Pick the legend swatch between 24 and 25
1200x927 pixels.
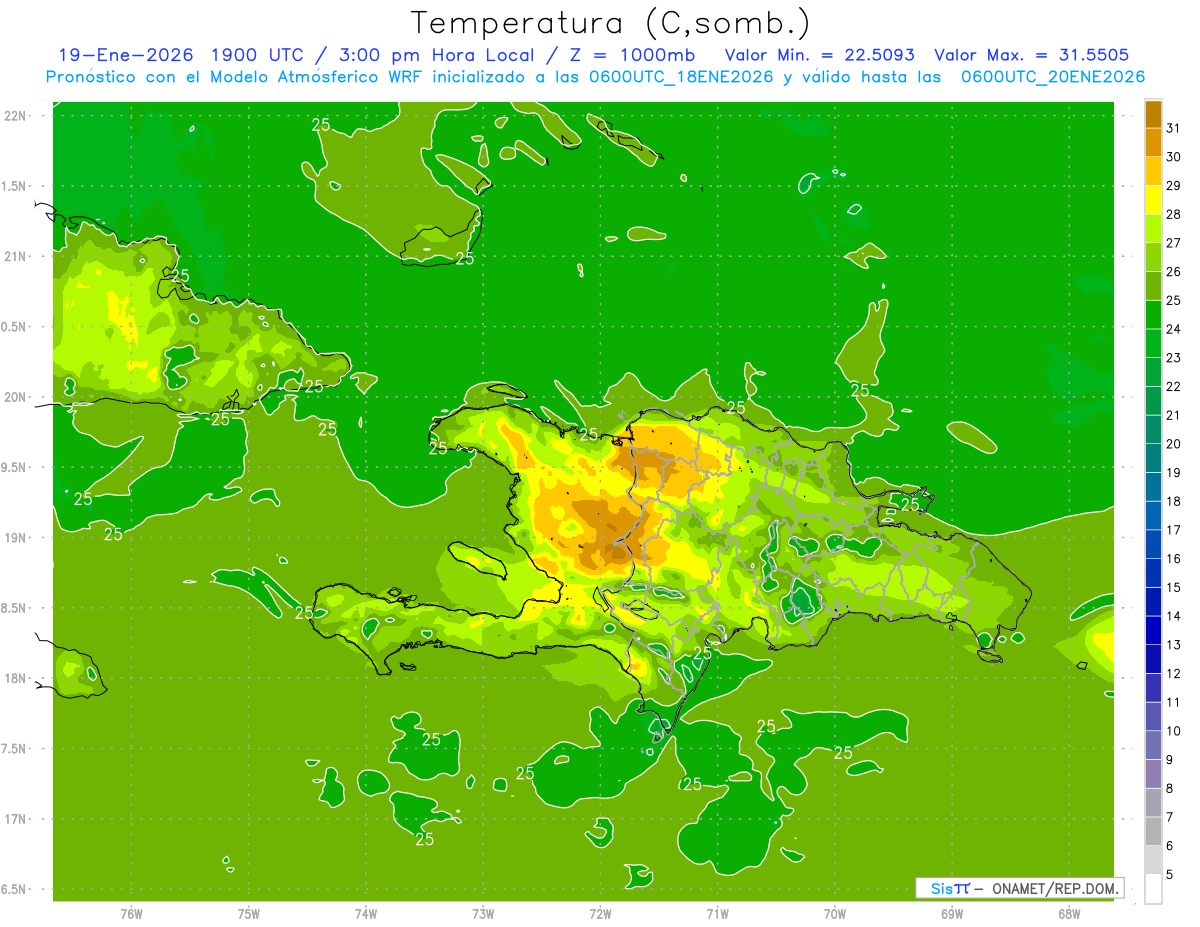pos(1153,314)
